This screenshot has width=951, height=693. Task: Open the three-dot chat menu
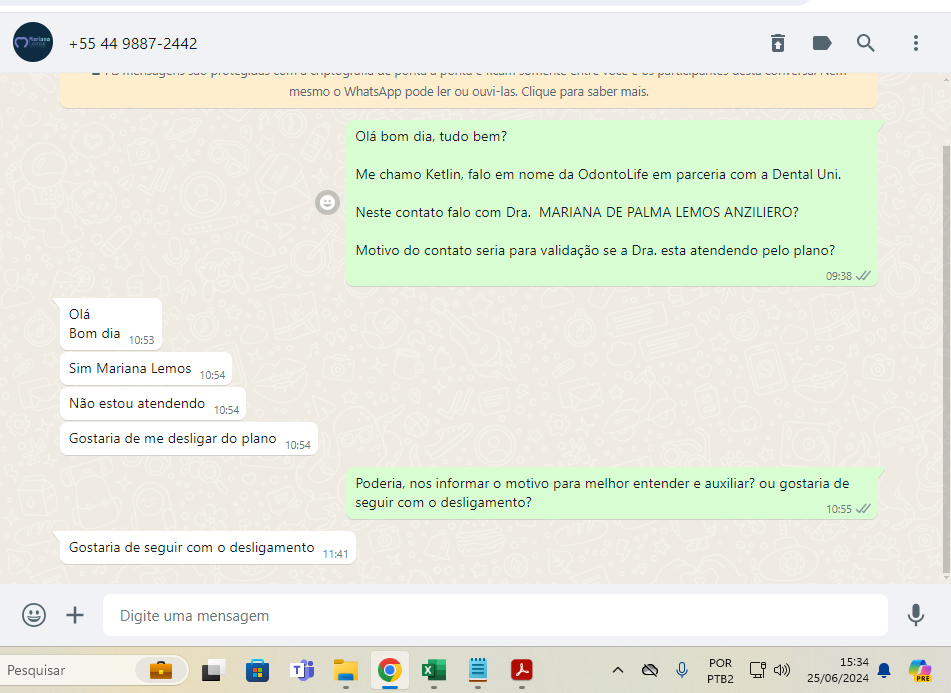coord(915,43)
